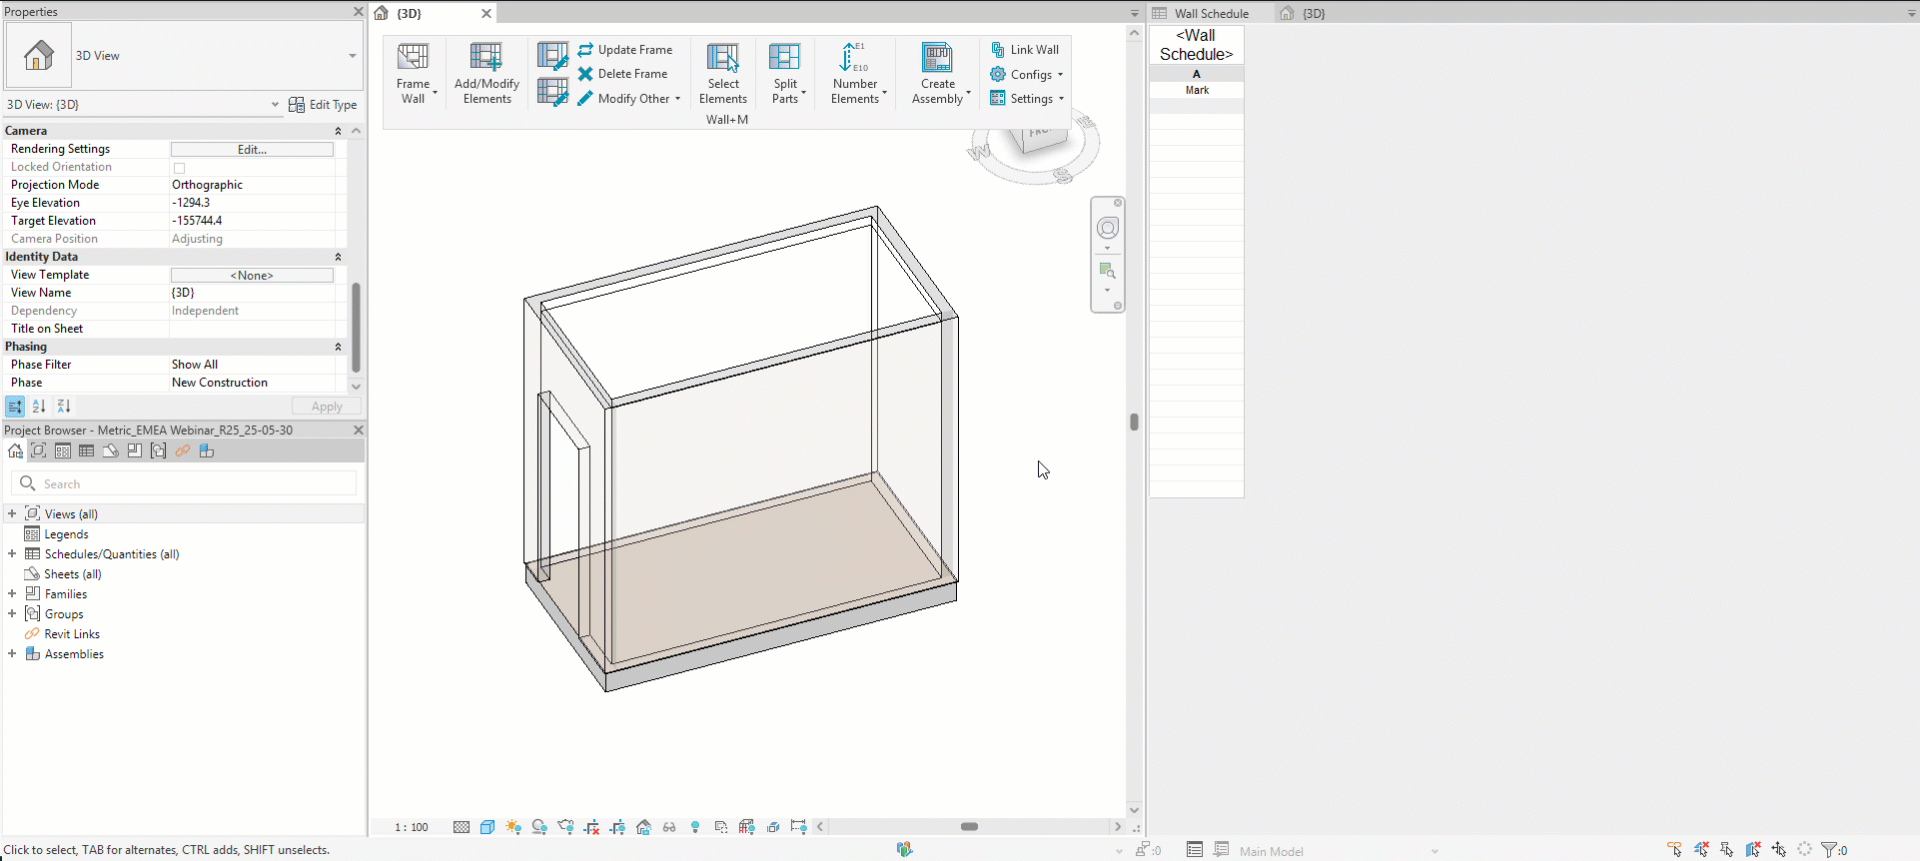The width and height of the screenshot is (1920, 861).
Task: Click the Frame Wall tool icon
Action: point(412,57)
